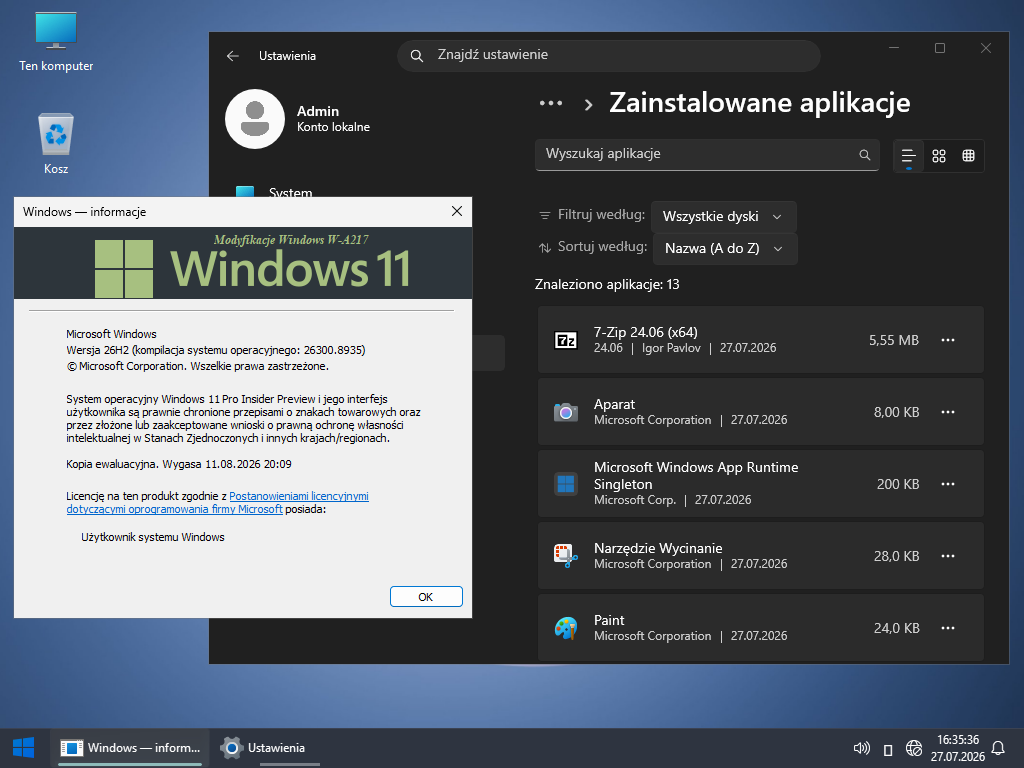Click Microsoft Windows App Runtime Singleton name
Image resolution: width=1024 pixels, height=768 pixels.
[x=696, y=475]
